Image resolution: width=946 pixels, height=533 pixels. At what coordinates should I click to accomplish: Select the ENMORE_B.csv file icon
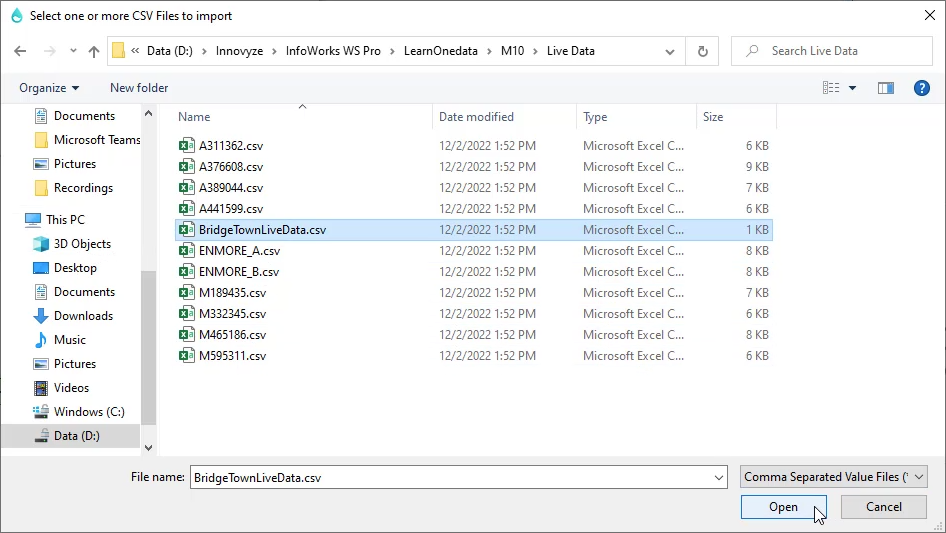(x=186, y=272)
